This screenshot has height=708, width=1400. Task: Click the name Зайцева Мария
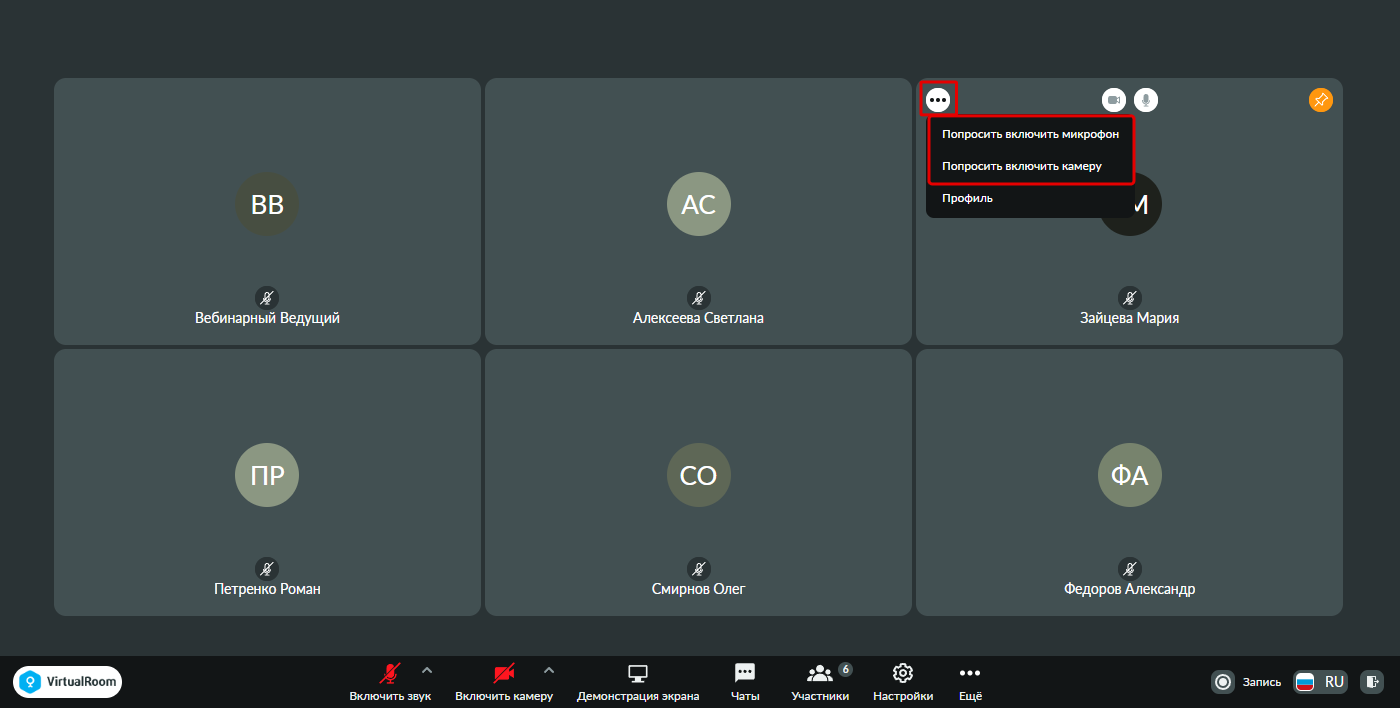(1130, 318)
